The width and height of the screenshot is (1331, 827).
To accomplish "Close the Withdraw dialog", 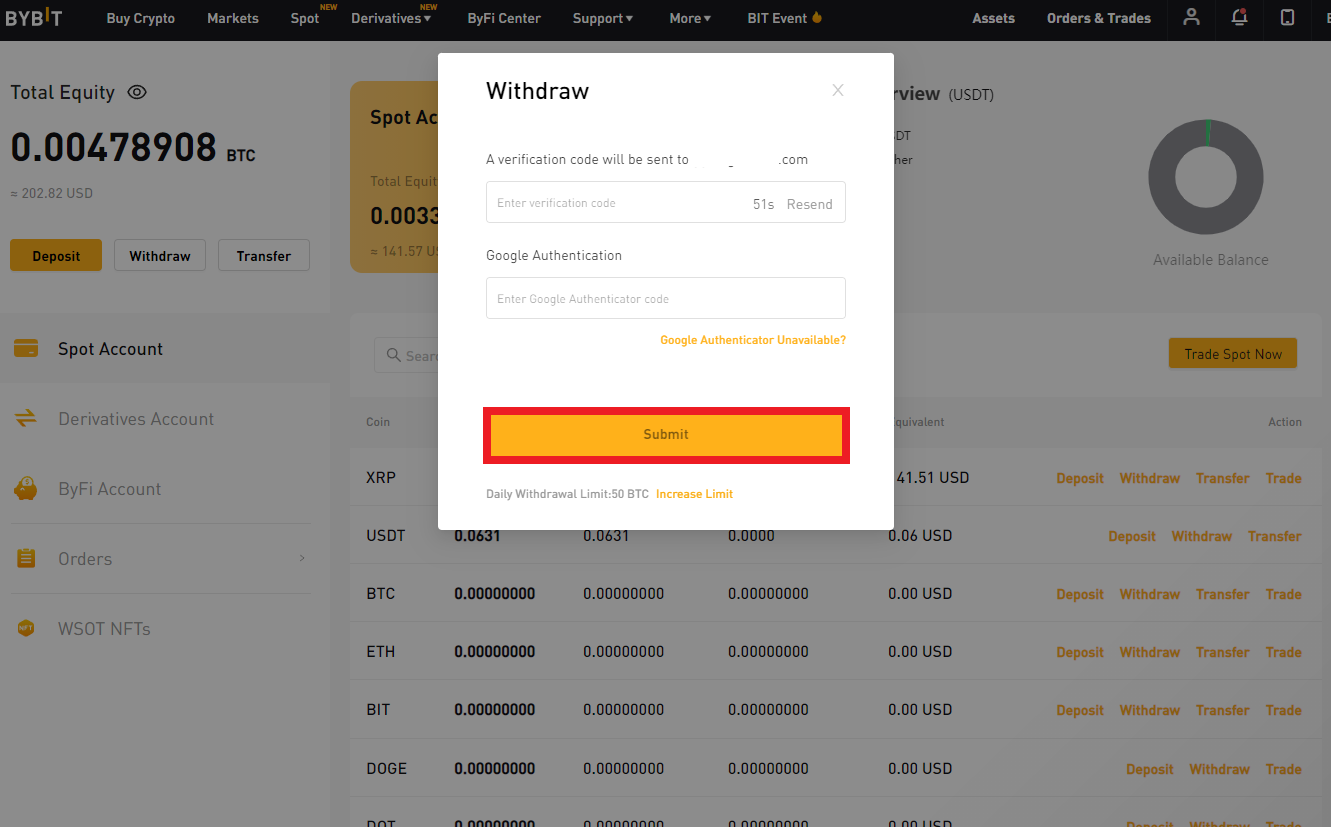I will point(838,90).
